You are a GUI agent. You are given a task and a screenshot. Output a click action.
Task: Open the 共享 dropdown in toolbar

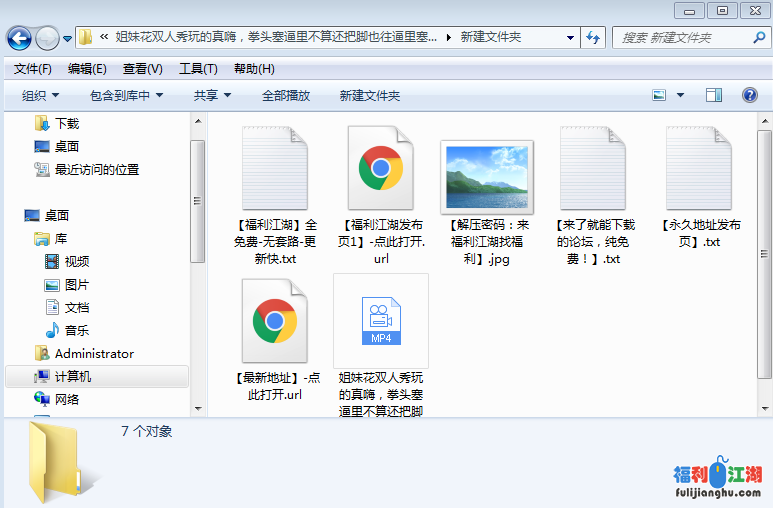[212, 95]
